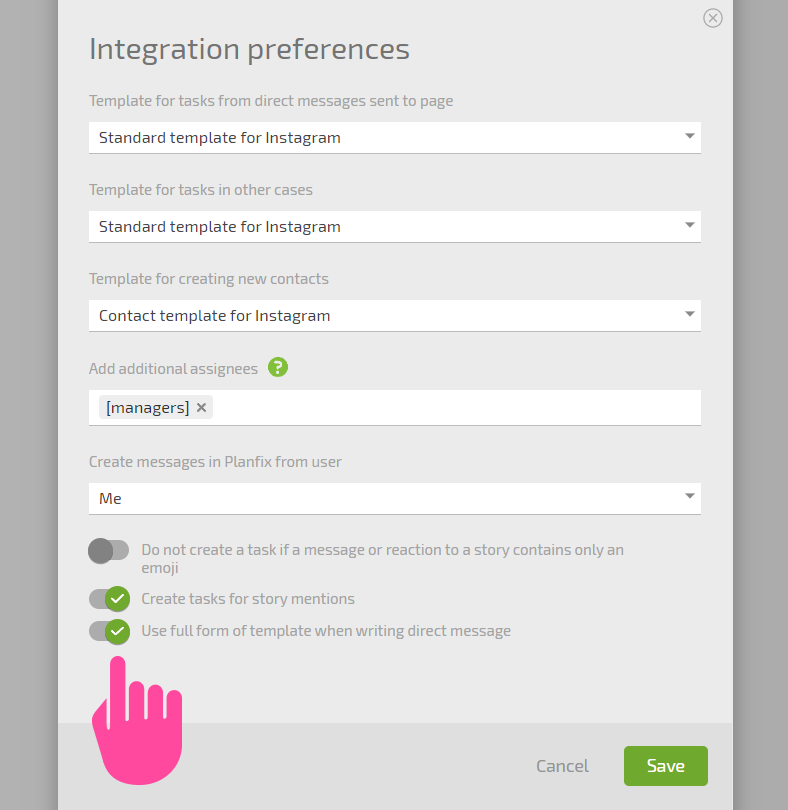Expand the Template for tasks in other cases dropdown
This screenshot has width=788, height=810.
[x=395, y=226]
